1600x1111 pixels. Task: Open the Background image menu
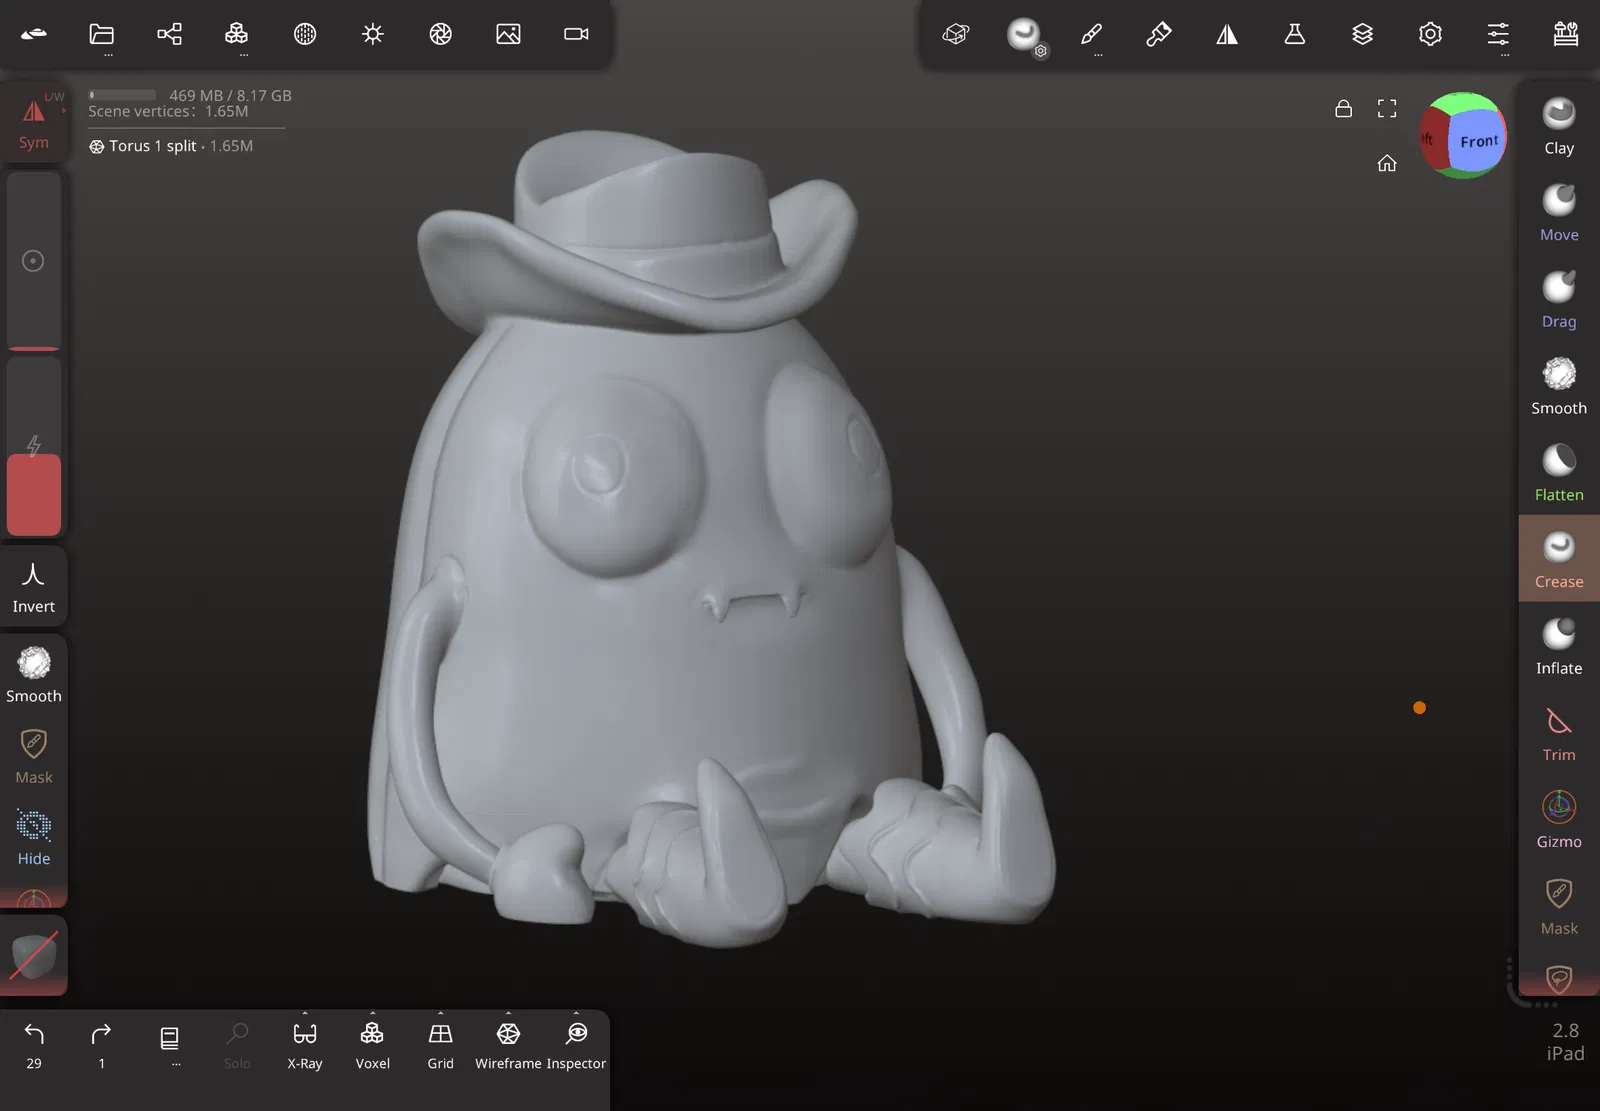(x=508, y=34)
